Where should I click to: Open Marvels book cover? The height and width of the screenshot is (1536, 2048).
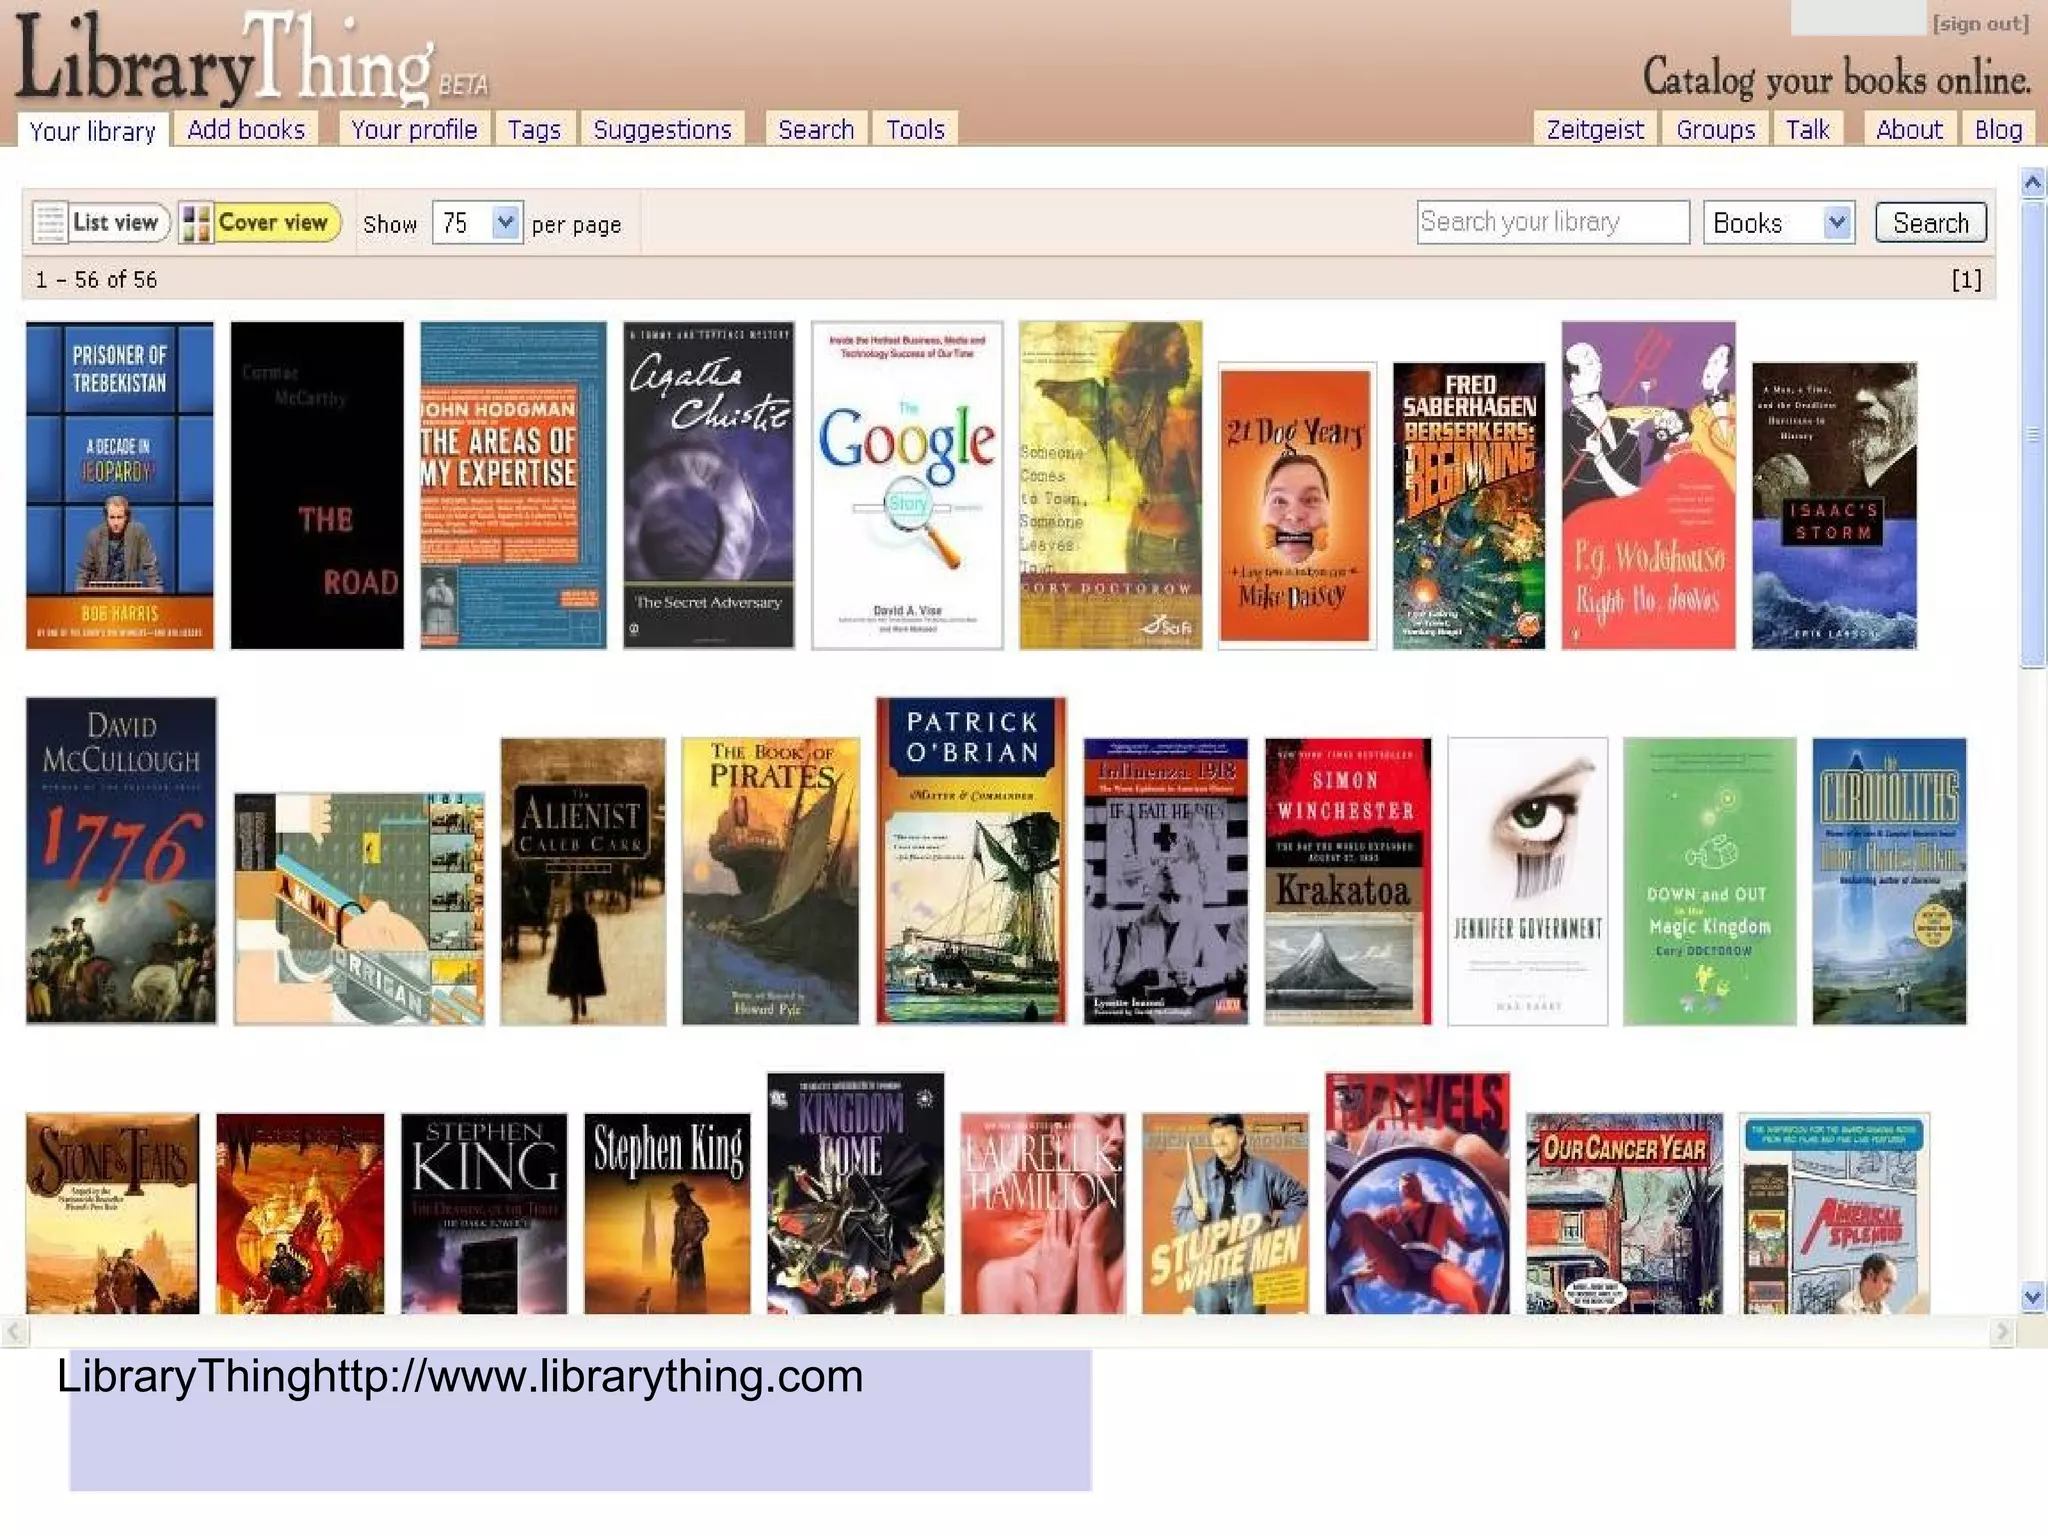[x=1418, y=1194]
